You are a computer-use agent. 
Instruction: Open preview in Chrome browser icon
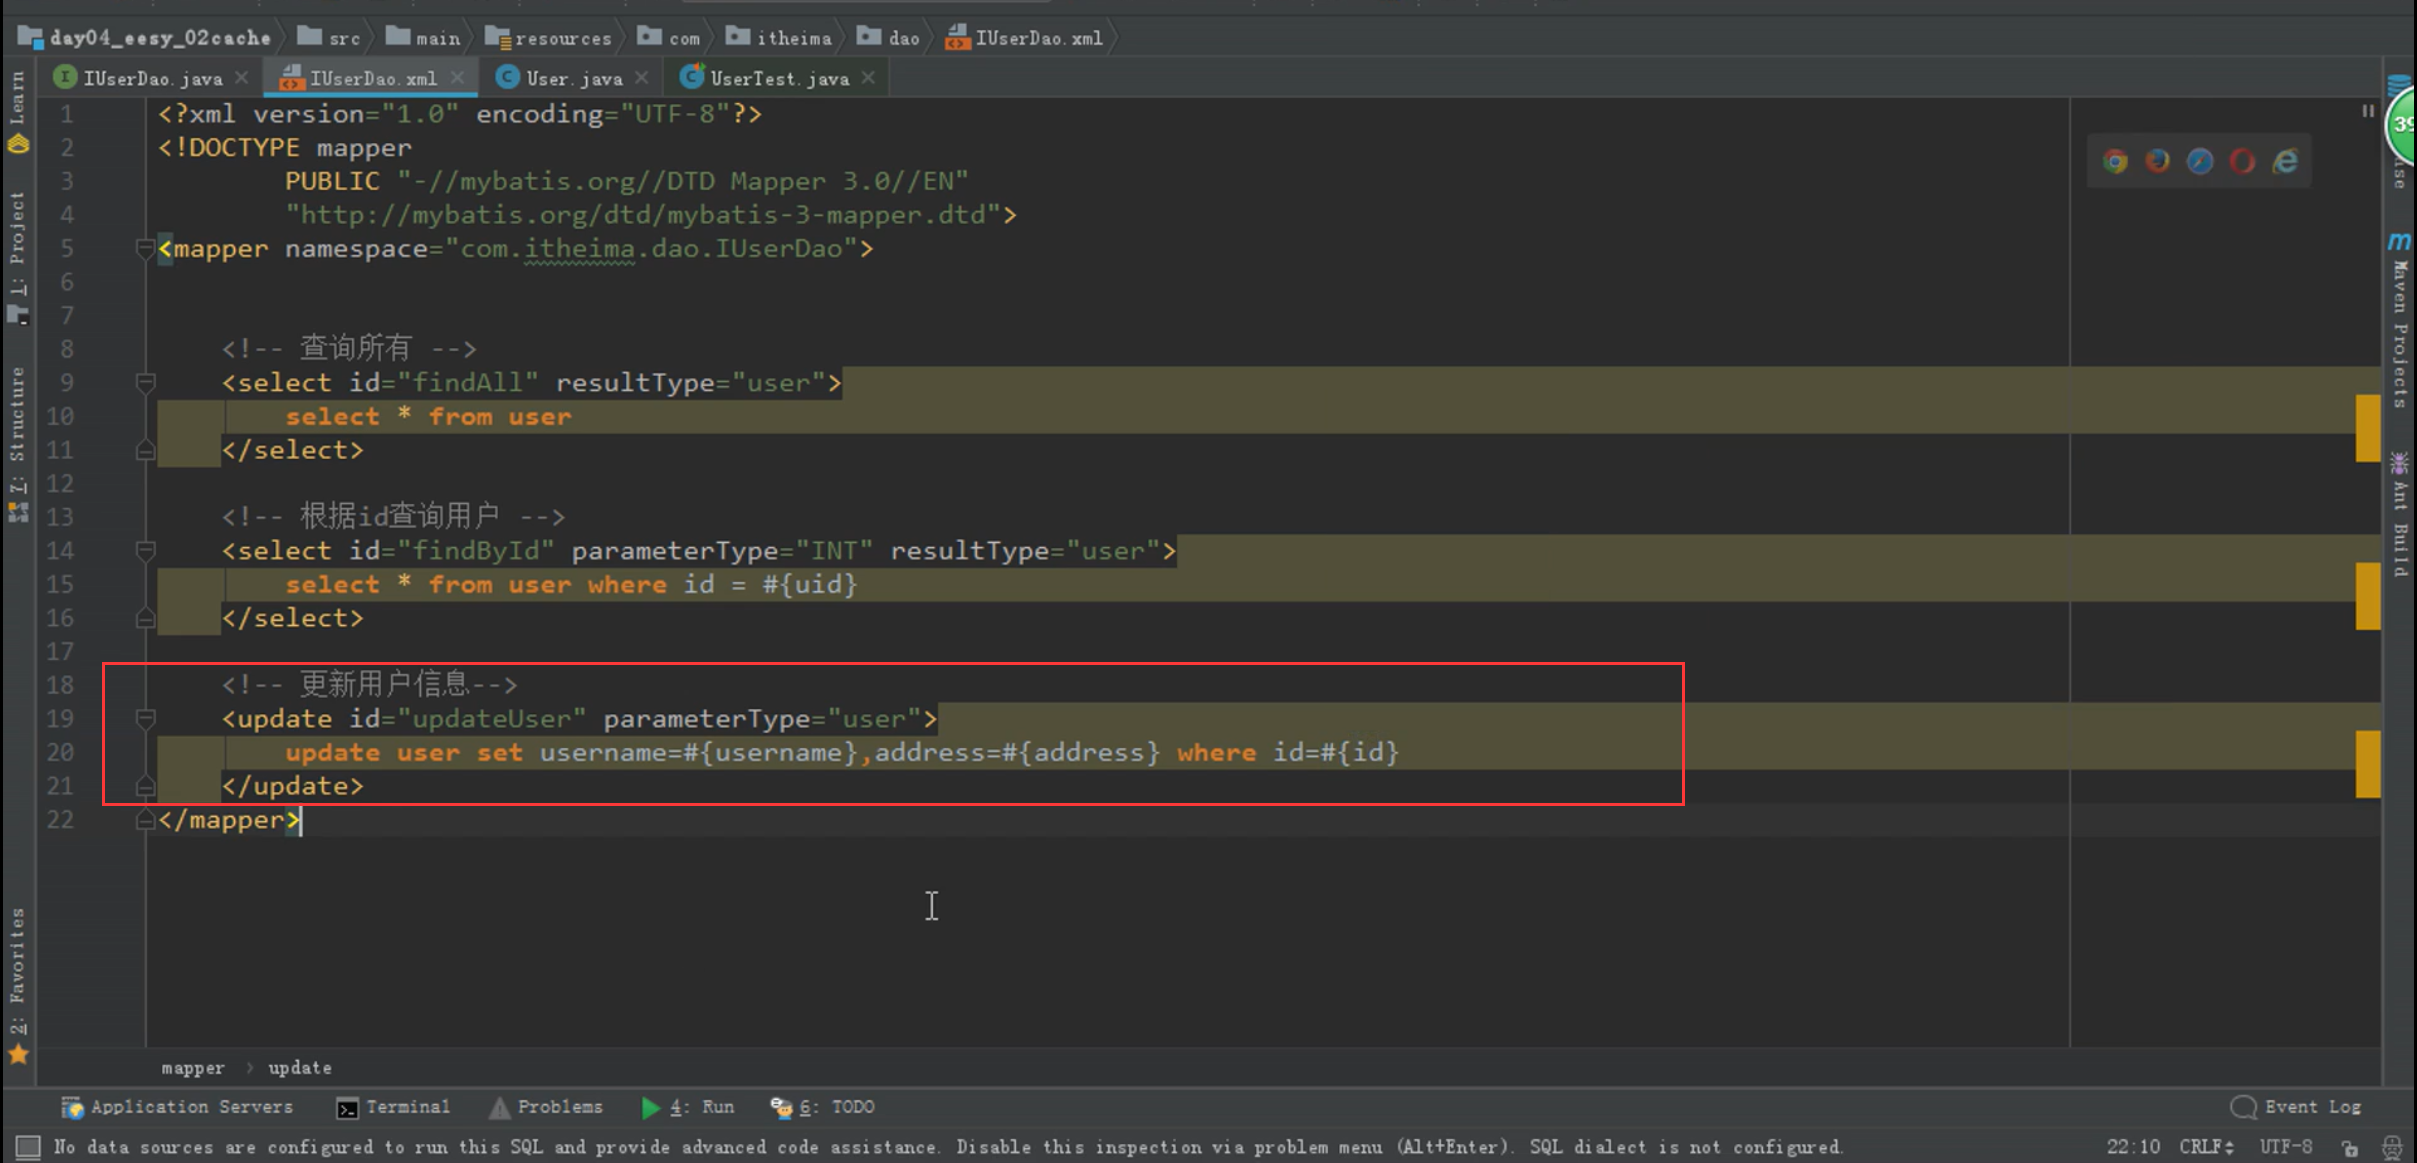click(x=2115, y=161)
